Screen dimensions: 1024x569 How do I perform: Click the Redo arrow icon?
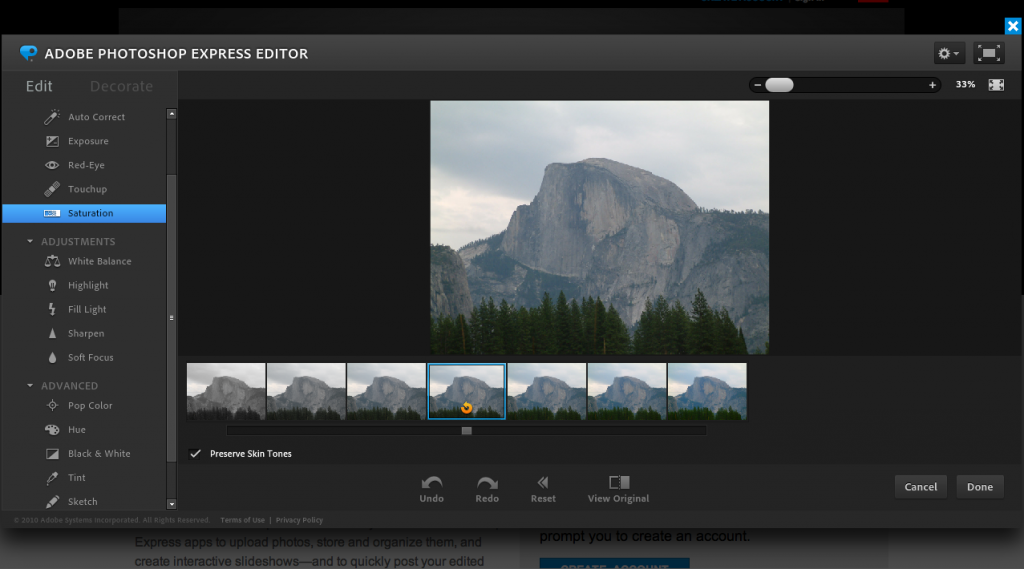click(487, 483)
